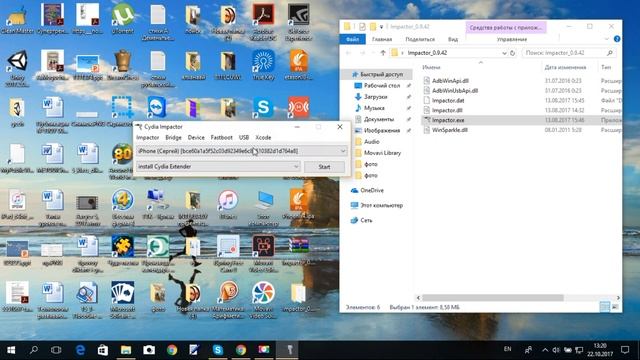Open the TeamViewer desktop shortcut
The height and width of the screenshot is (360, 640).
click(x=157, y=107)
